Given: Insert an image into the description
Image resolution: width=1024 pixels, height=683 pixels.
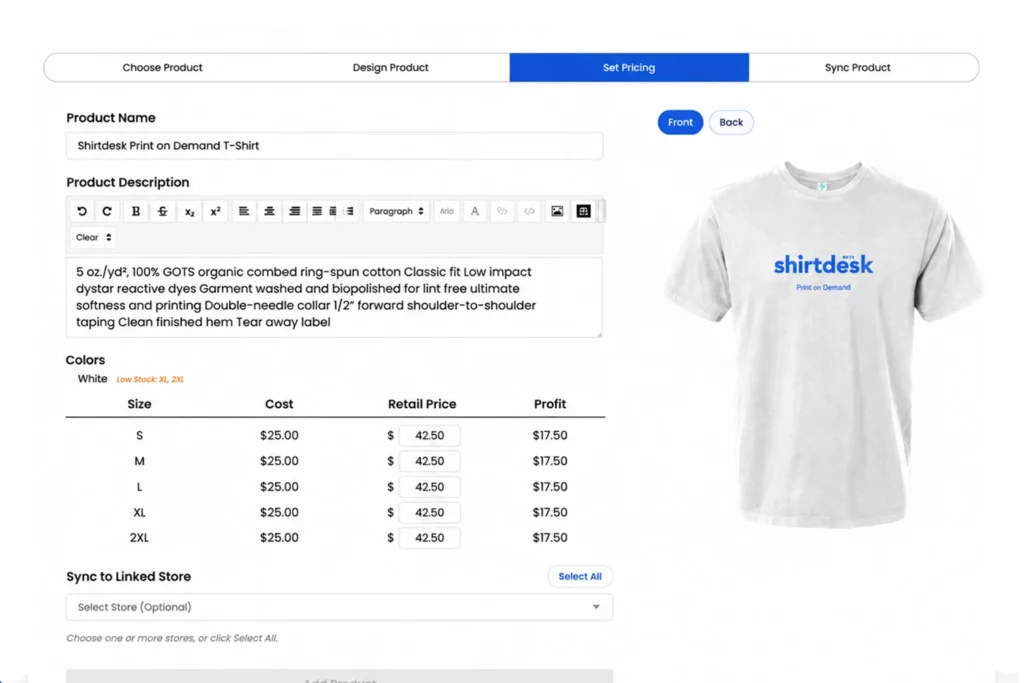Looking at the screenshot, I should coord(557,211).
